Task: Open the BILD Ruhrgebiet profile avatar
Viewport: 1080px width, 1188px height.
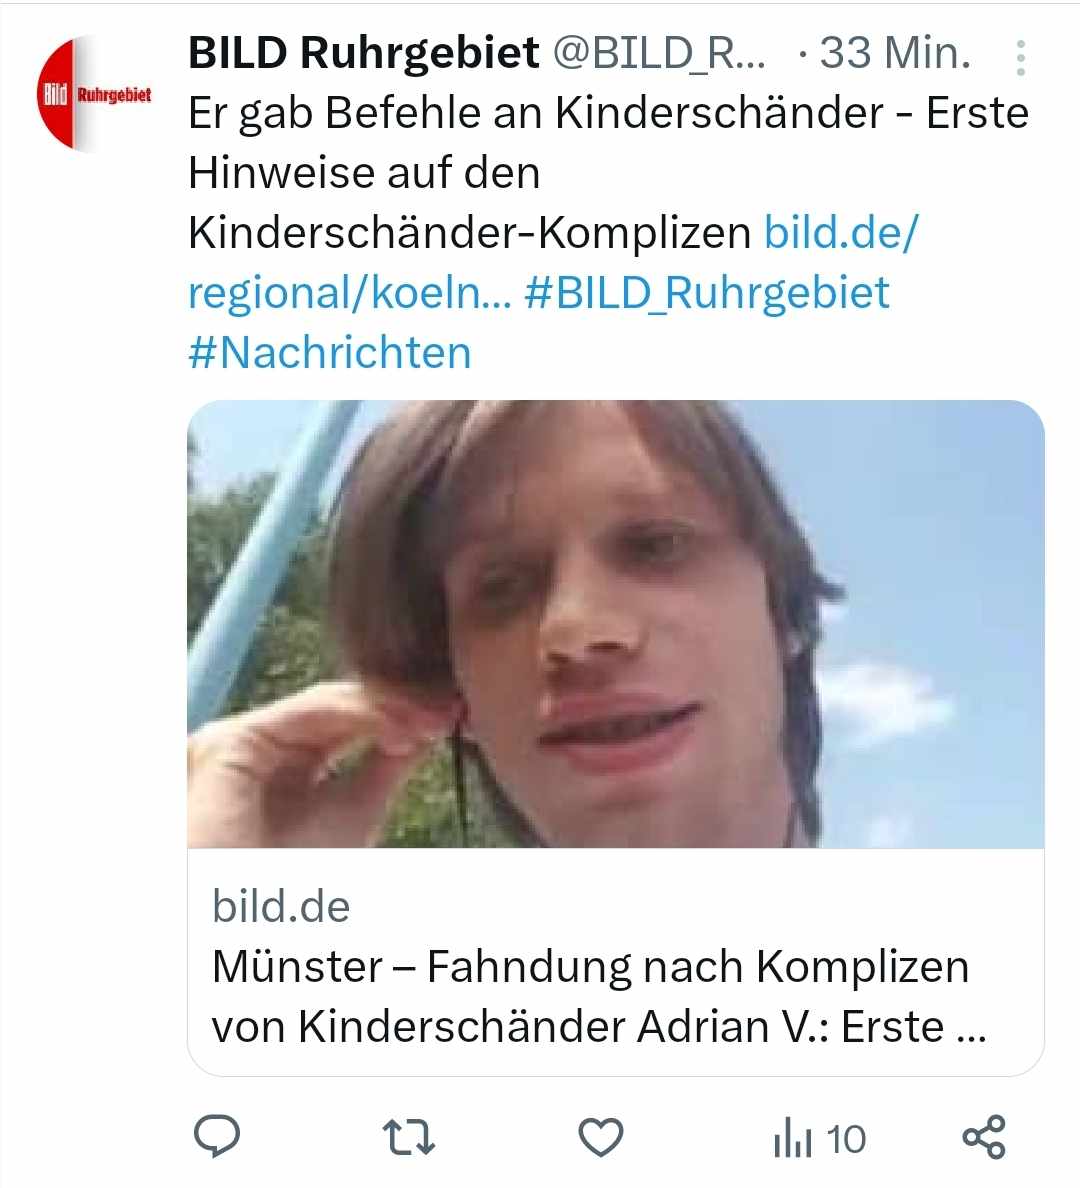Action: click(x=94, y=94)
